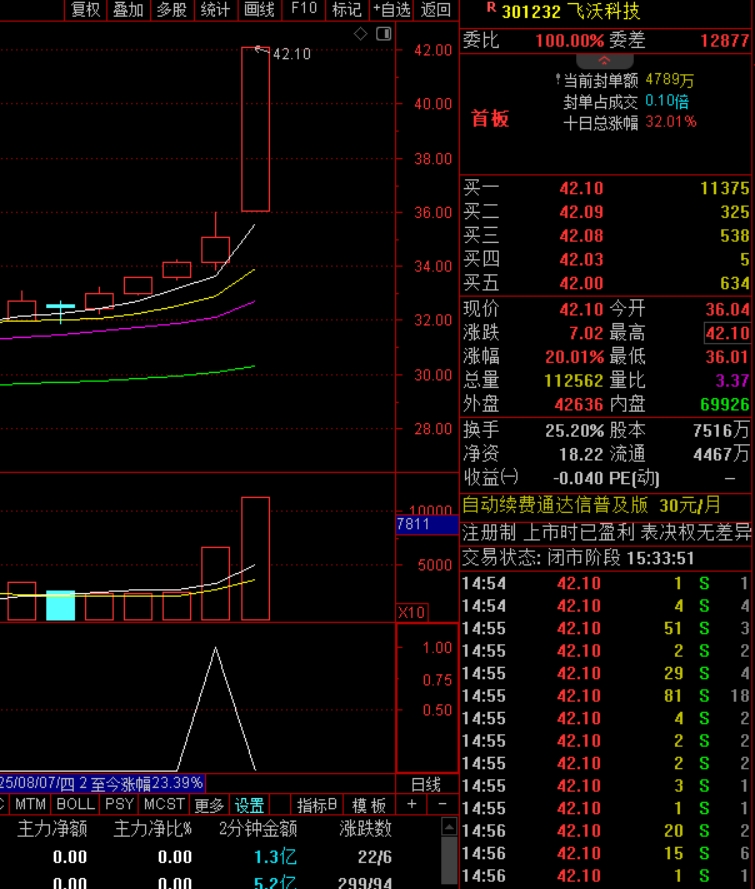Click the 注册制 上市时已盈利 info line
The width and height of the screenshot is (755, 889).
pos(606,533)
